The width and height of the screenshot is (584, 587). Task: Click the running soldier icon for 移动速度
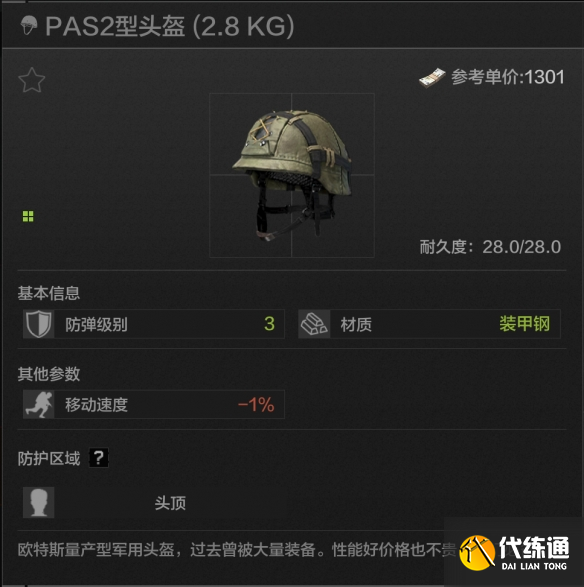39,404
